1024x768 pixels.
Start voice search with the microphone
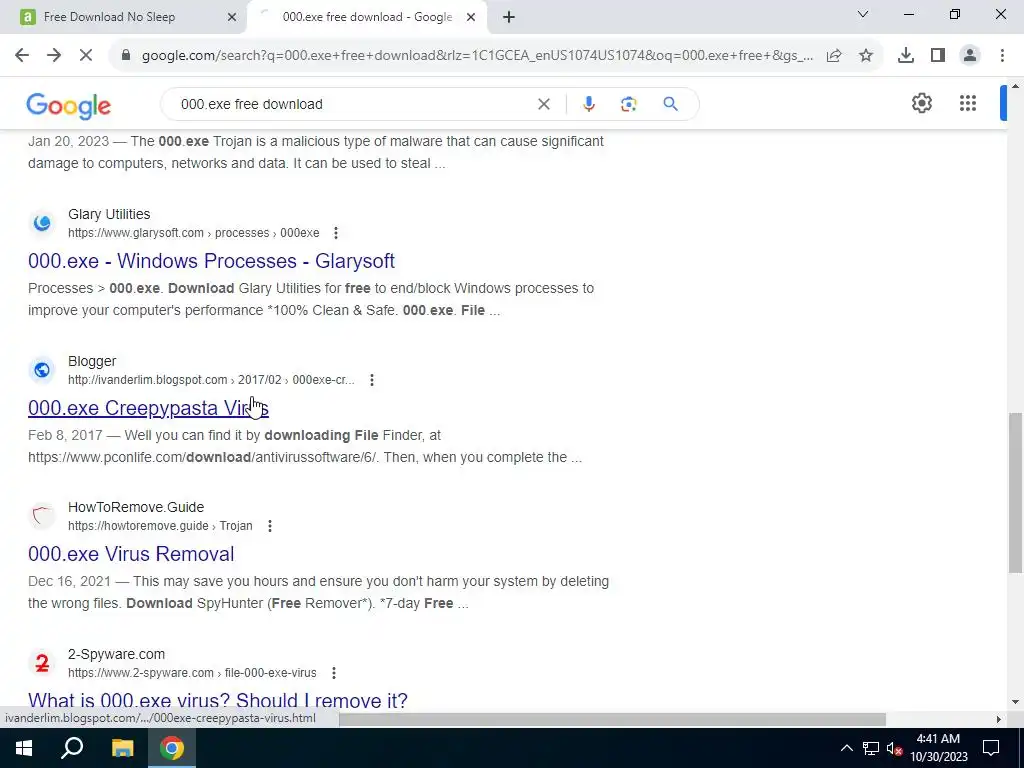(x=588, y=104)
